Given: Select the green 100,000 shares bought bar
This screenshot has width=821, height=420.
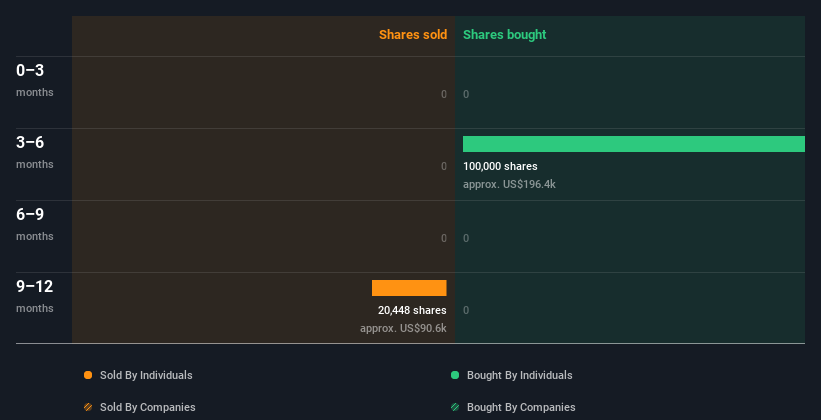Looking at the screenshot, I should tap(634, 144).
